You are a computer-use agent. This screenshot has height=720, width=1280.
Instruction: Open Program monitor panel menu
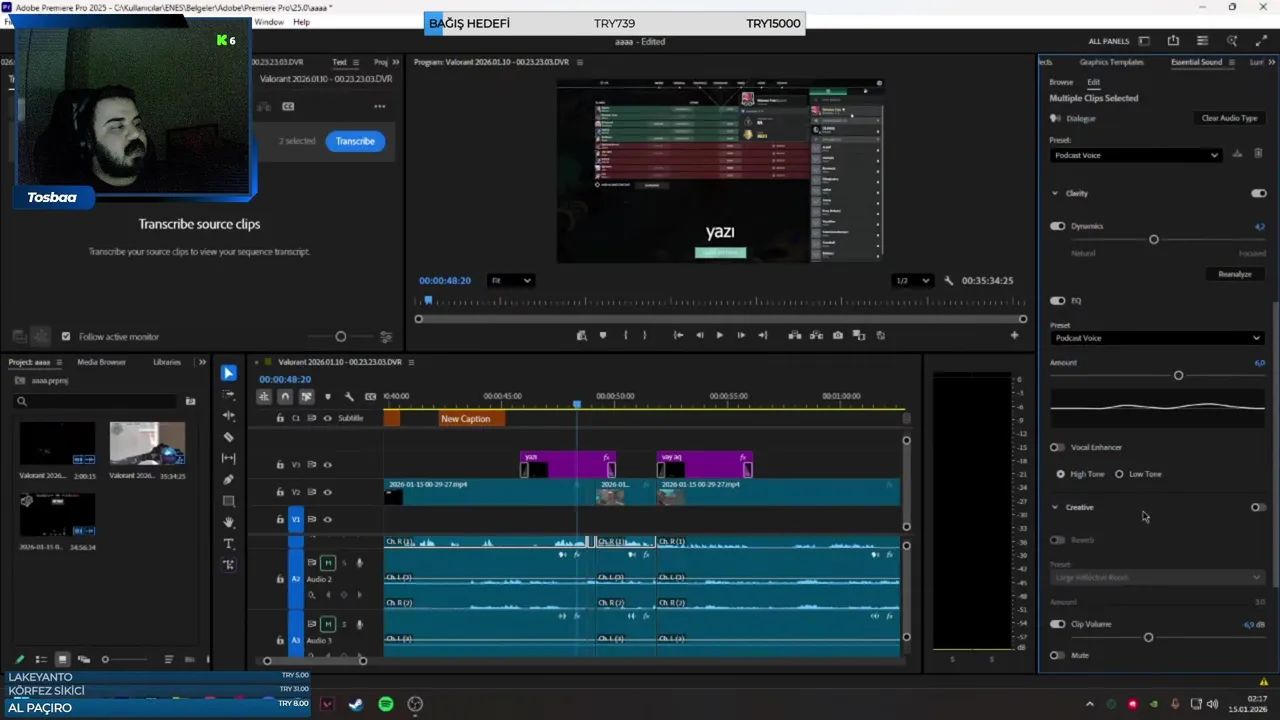coord(579,62)
